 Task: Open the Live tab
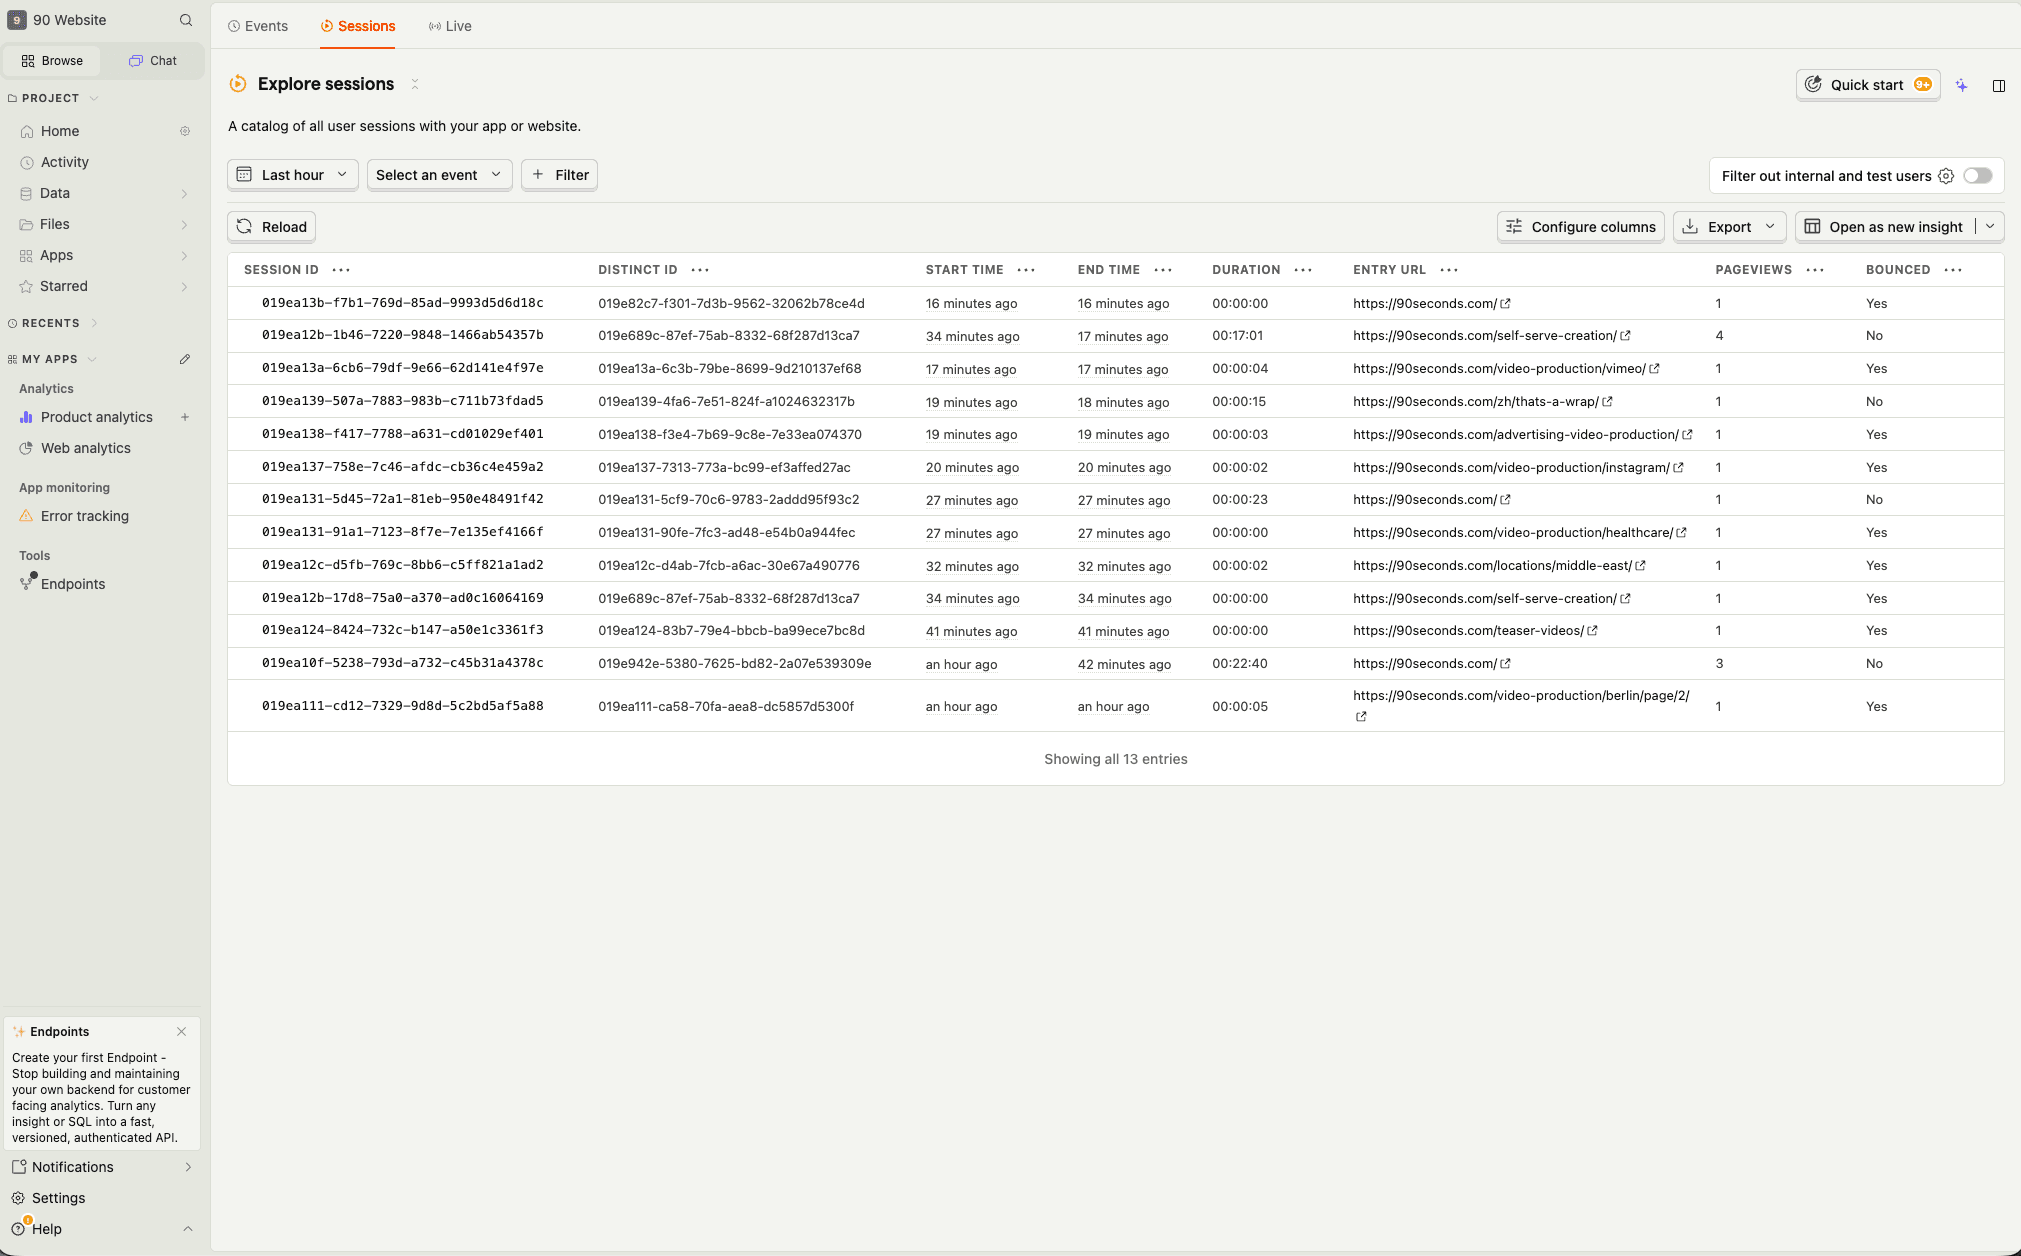(450, 26)
